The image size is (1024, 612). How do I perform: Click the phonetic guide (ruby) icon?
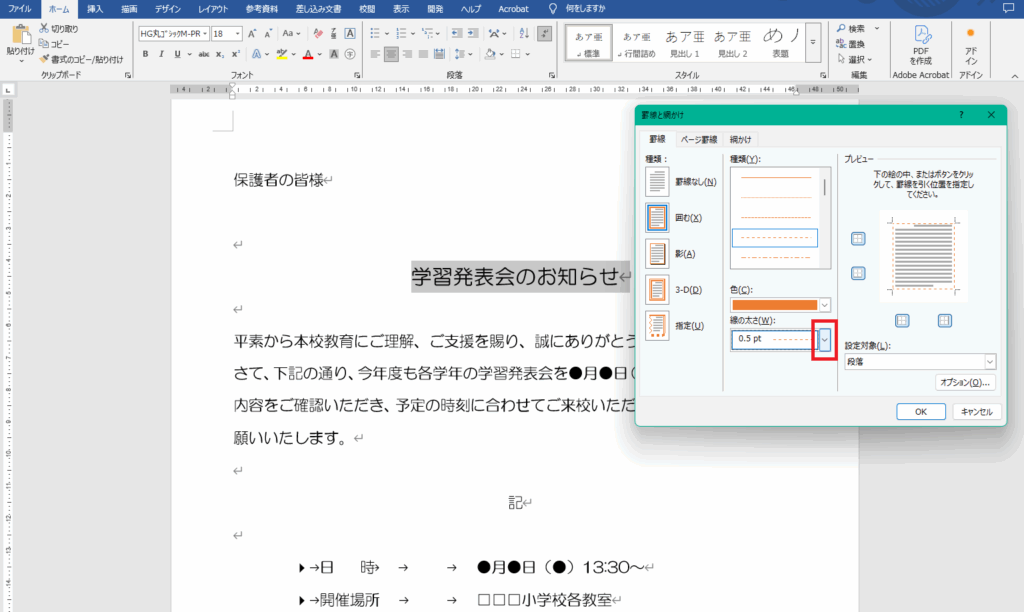click(334, 33)
